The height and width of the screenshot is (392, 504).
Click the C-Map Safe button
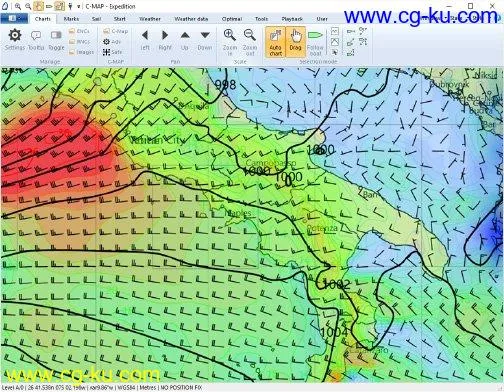point(112,52)
